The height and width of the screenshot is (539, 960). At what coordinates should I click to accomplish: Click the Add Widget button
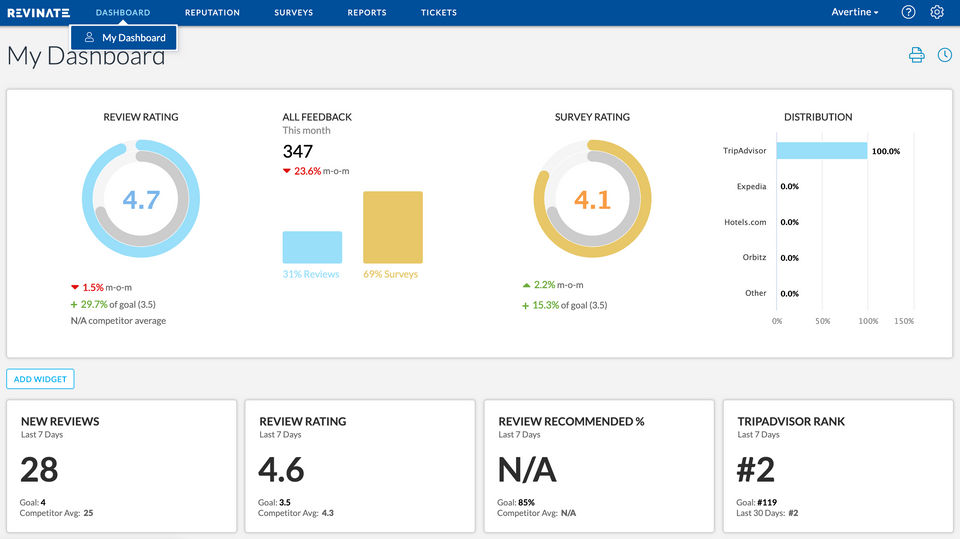click(40, 380)
